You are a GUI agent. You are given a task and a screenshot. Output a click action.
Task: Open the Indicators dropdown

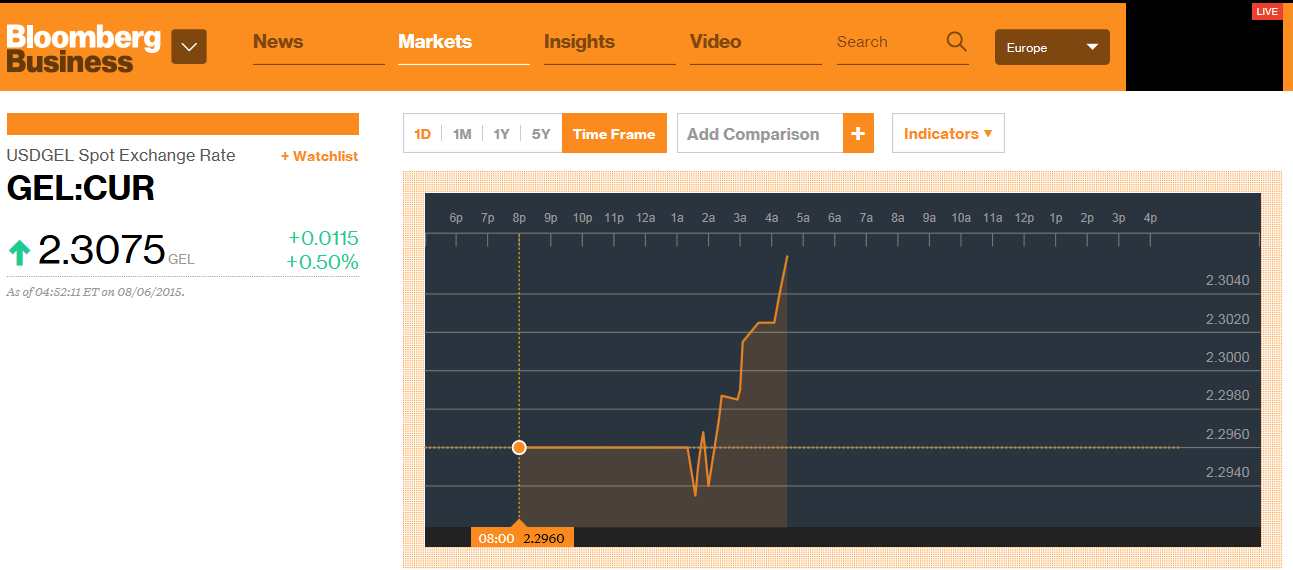click(x=947, y=134)
